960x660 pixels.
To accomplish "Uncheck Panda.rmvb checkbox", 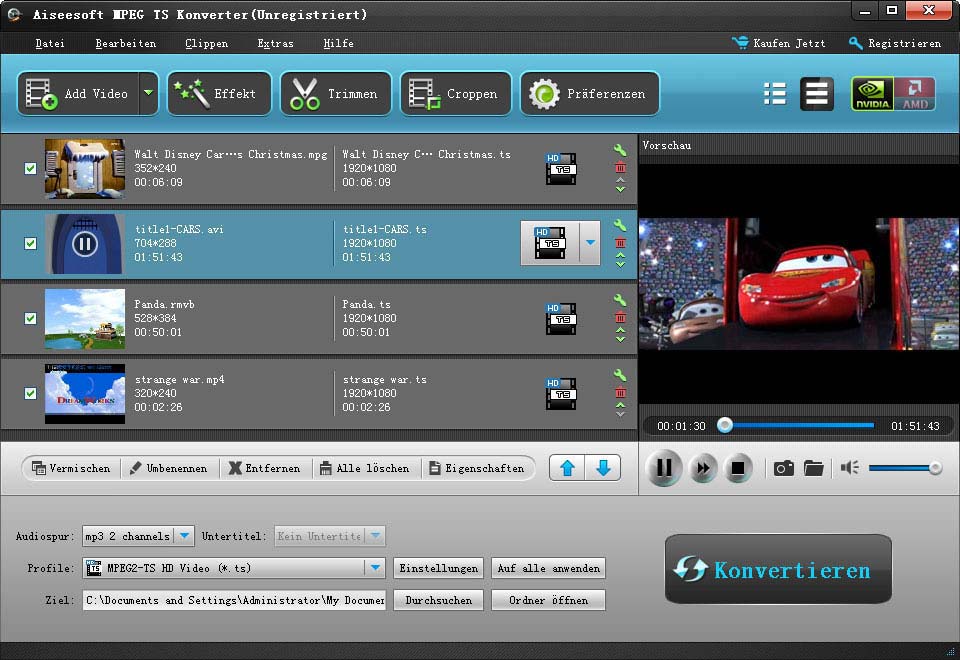I will click(x=30, y=318).
